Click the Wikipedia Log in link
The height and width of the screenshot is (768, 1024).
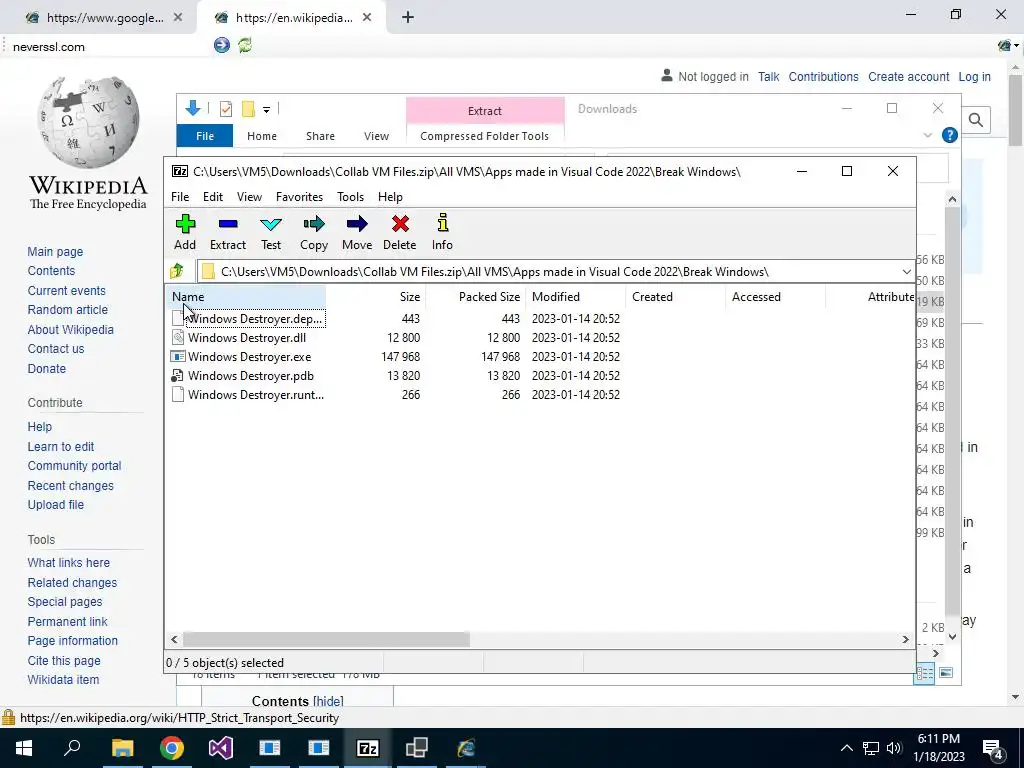pos(974,76)
